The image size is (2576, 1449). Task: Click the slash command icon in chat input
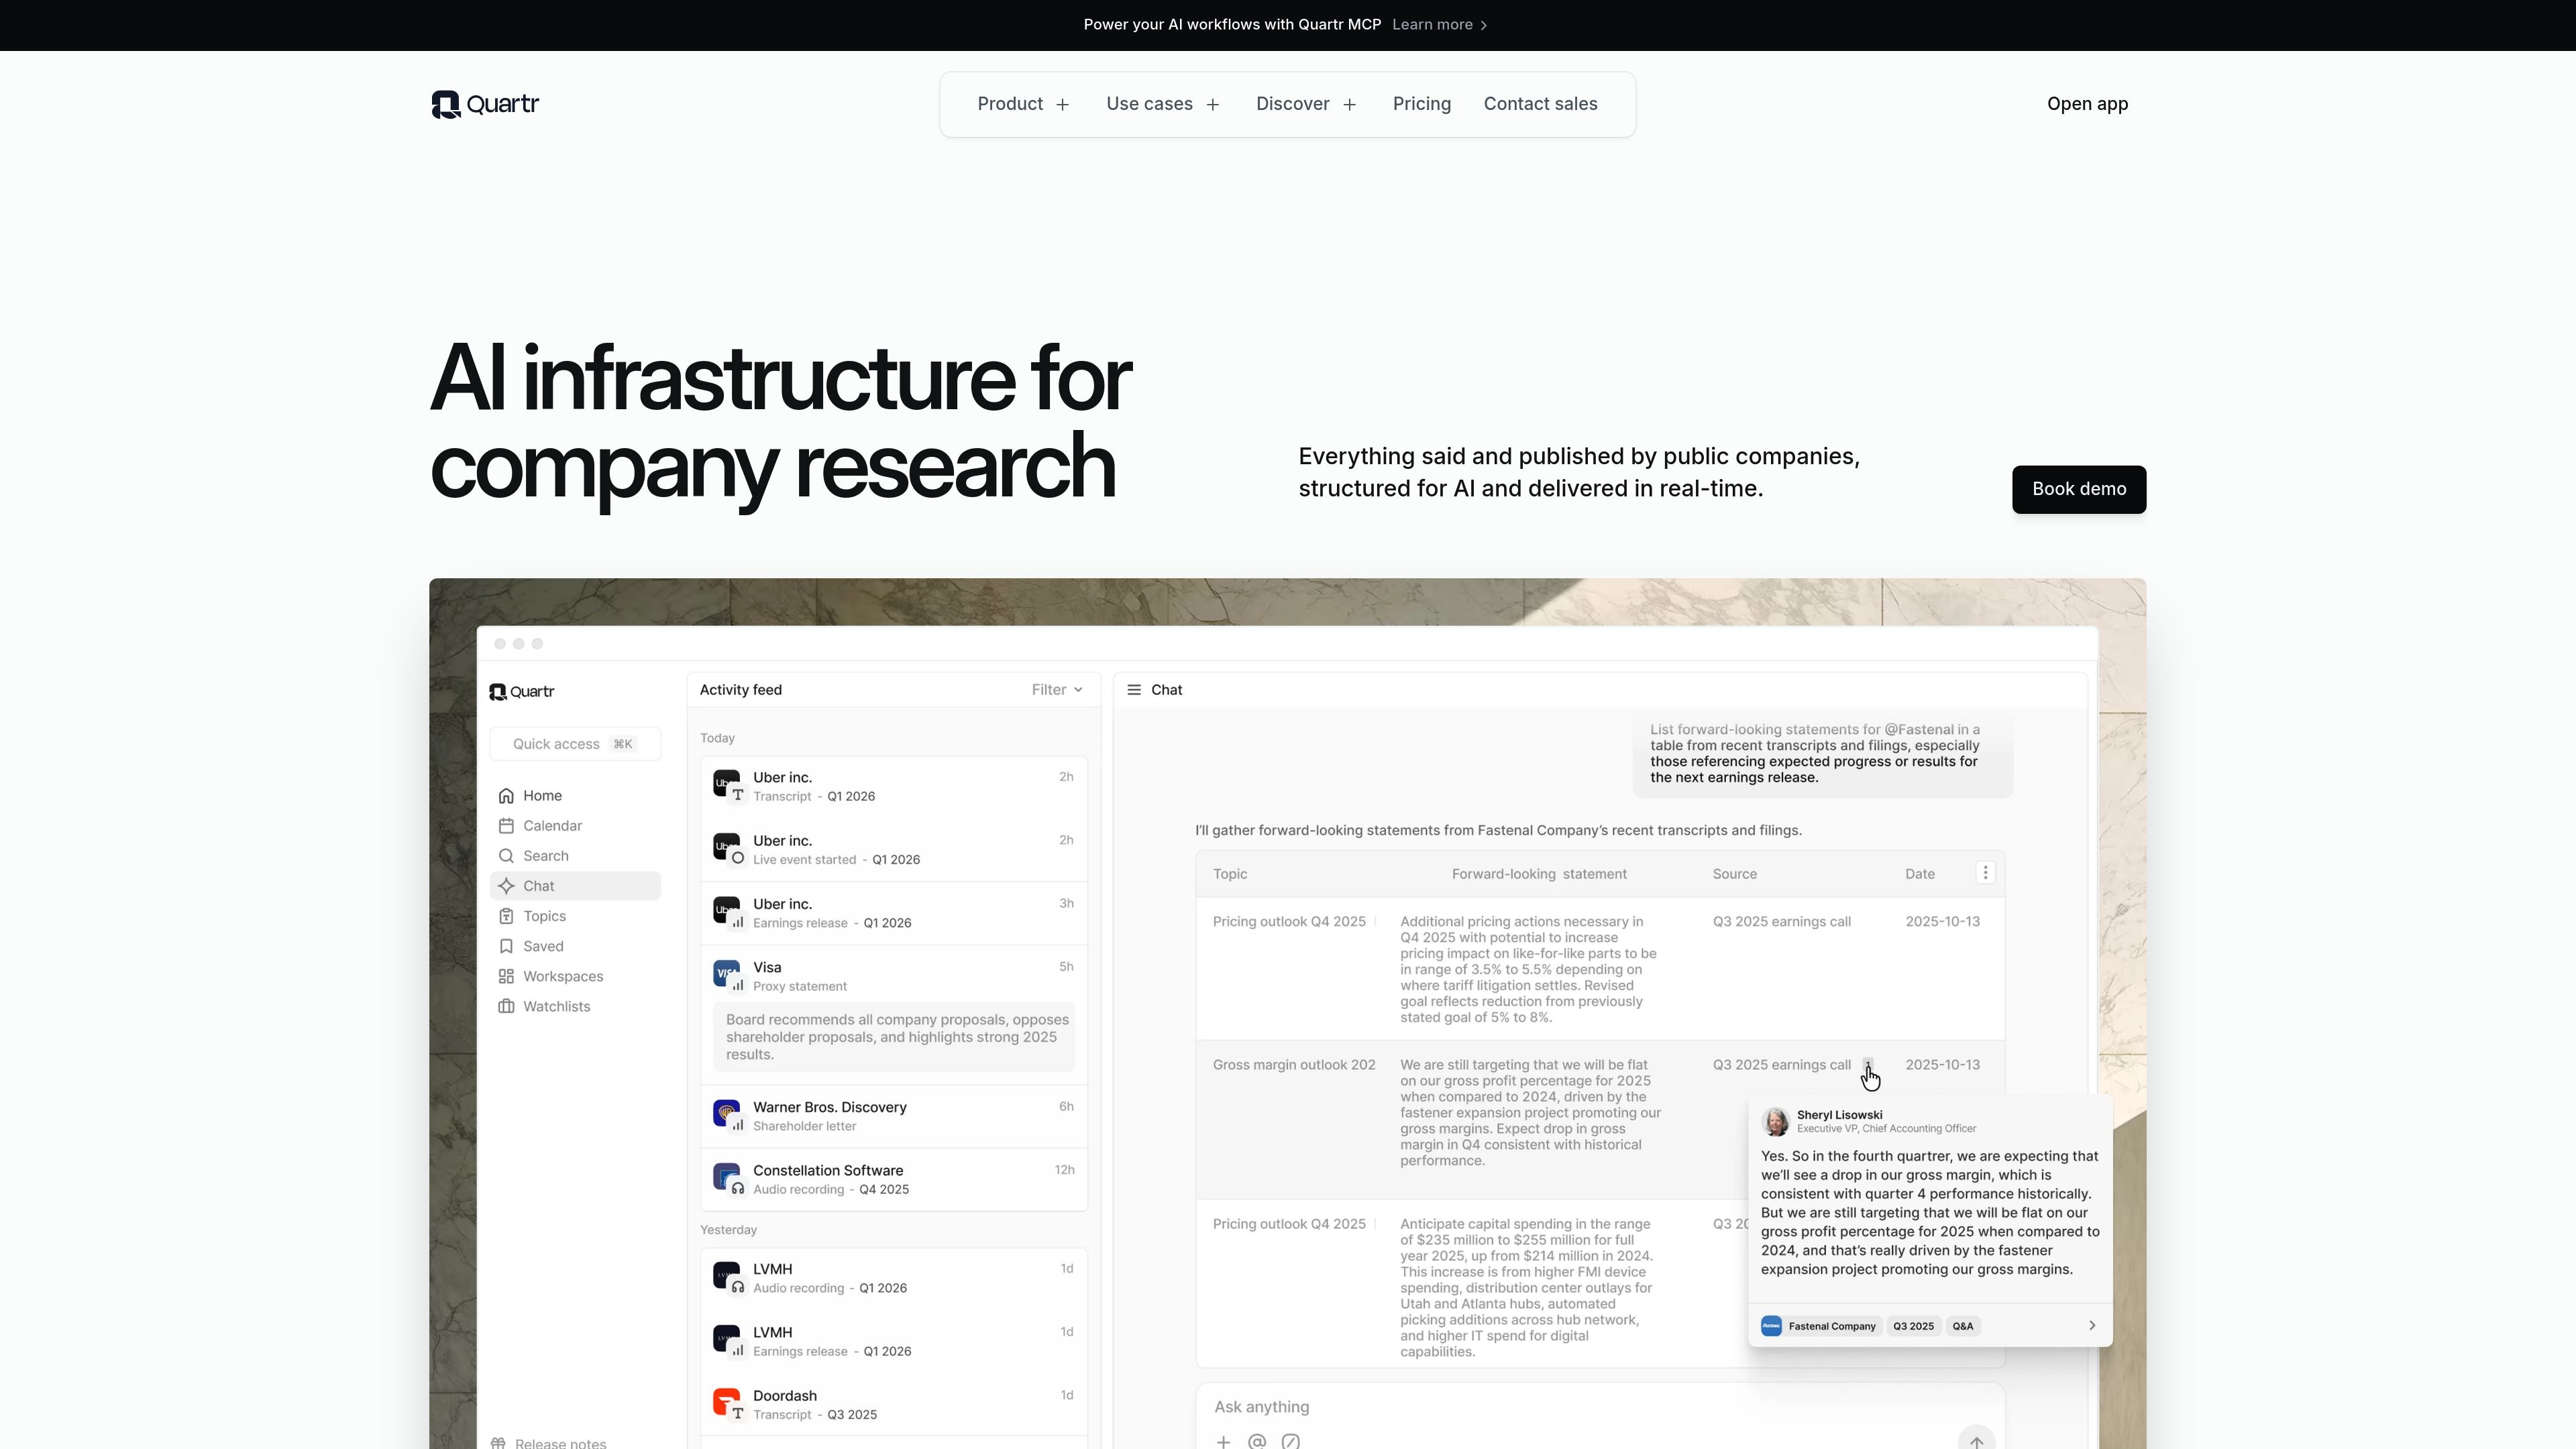(x=1291, y=1441)
